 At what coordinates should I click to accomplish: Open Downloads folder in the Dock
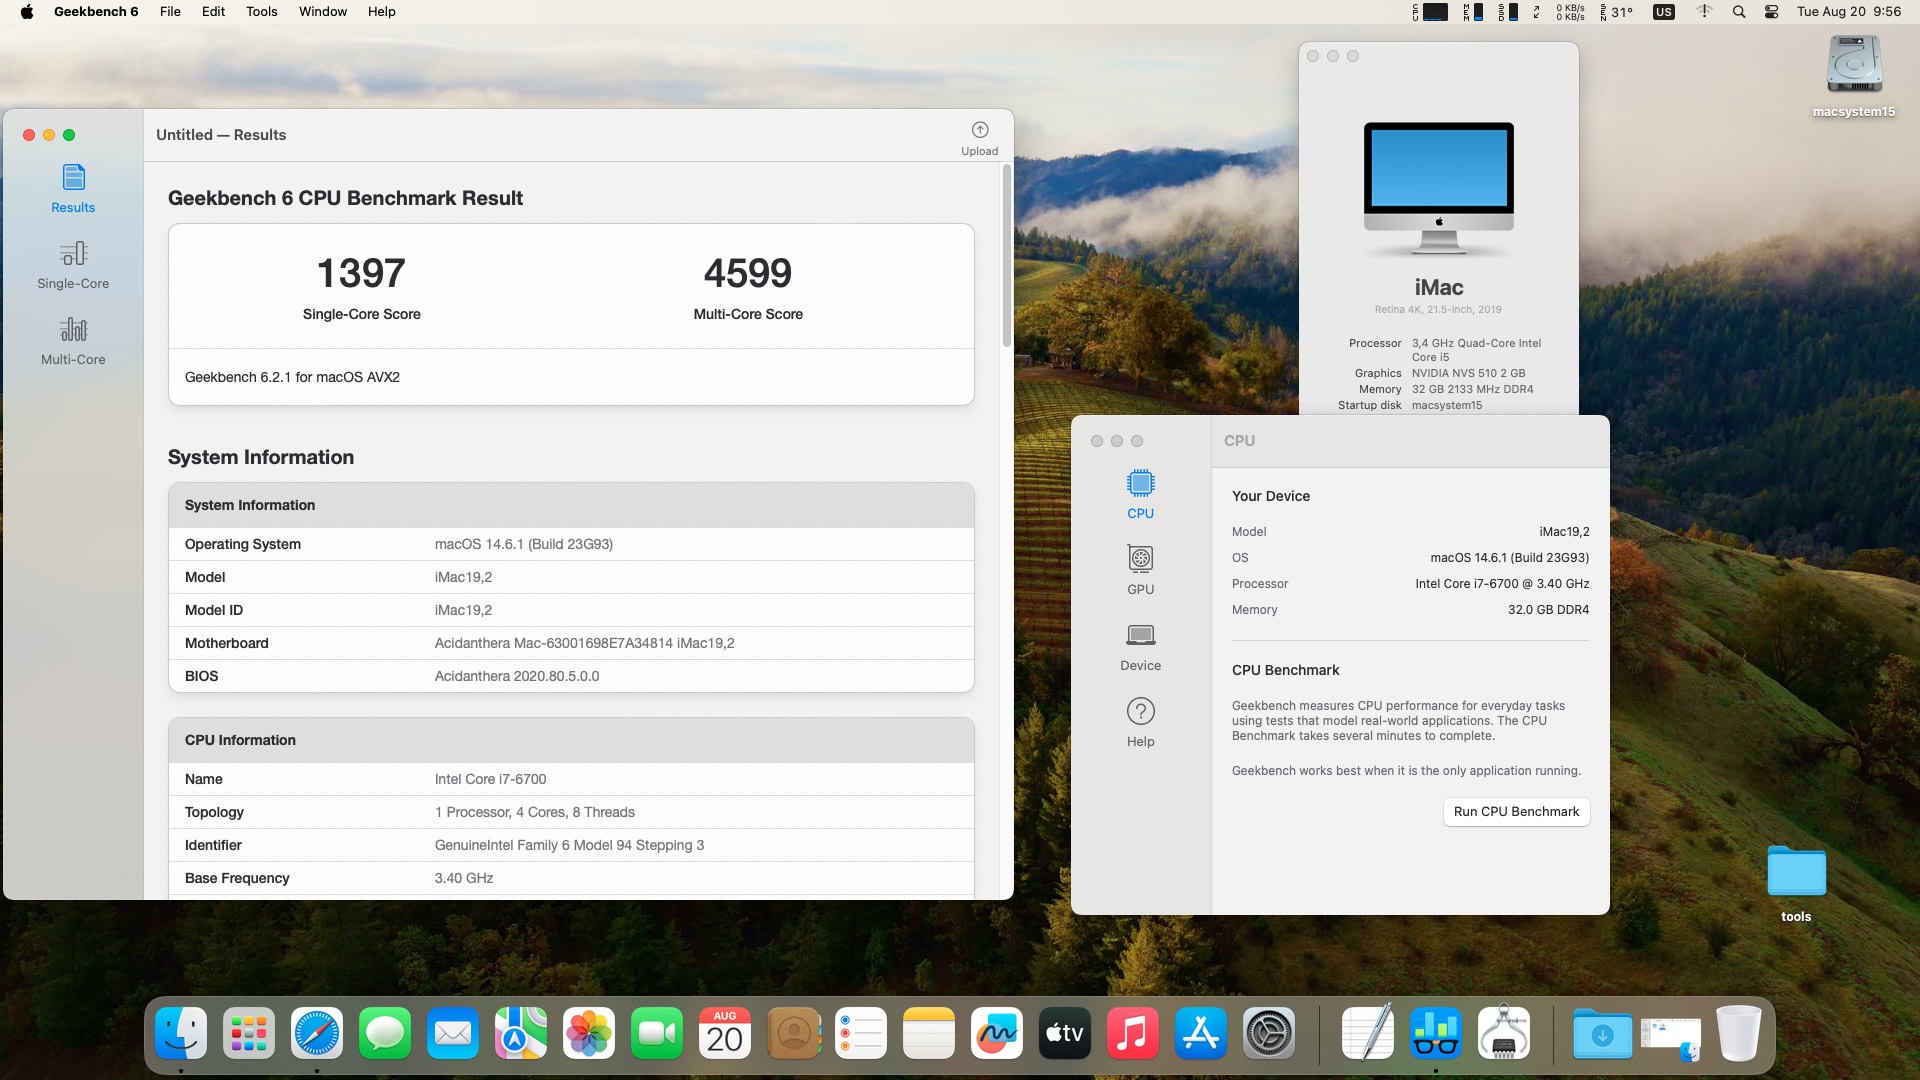(x=1602, y=1033)
